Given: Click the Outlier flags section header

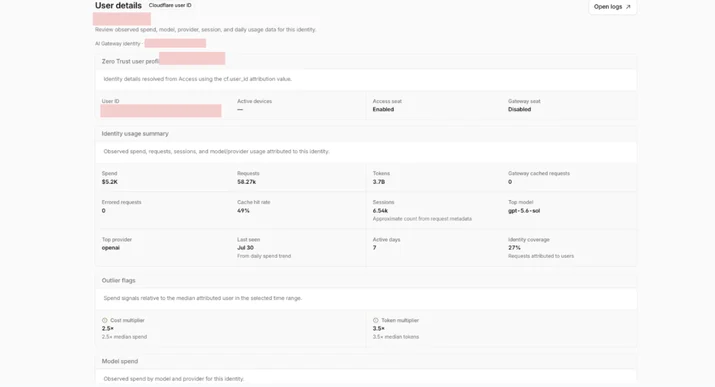Looking at the screenshot, I should 119,280.
